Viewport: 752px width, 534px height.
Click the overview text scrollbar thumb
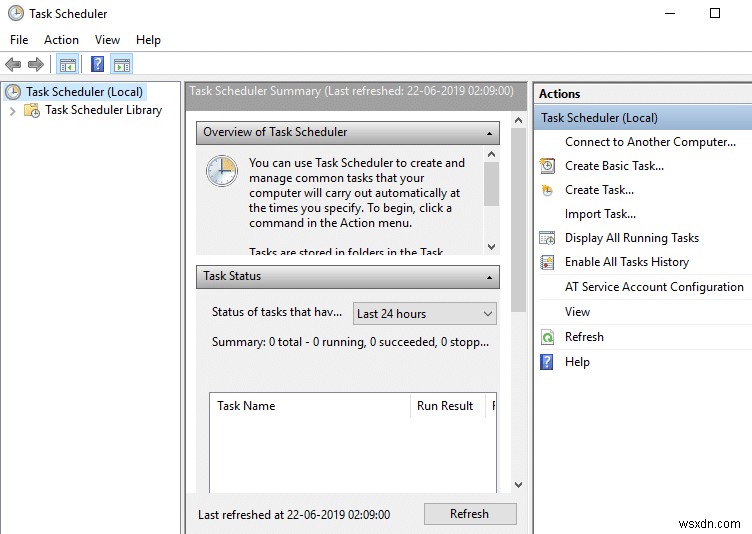point(491,184)
